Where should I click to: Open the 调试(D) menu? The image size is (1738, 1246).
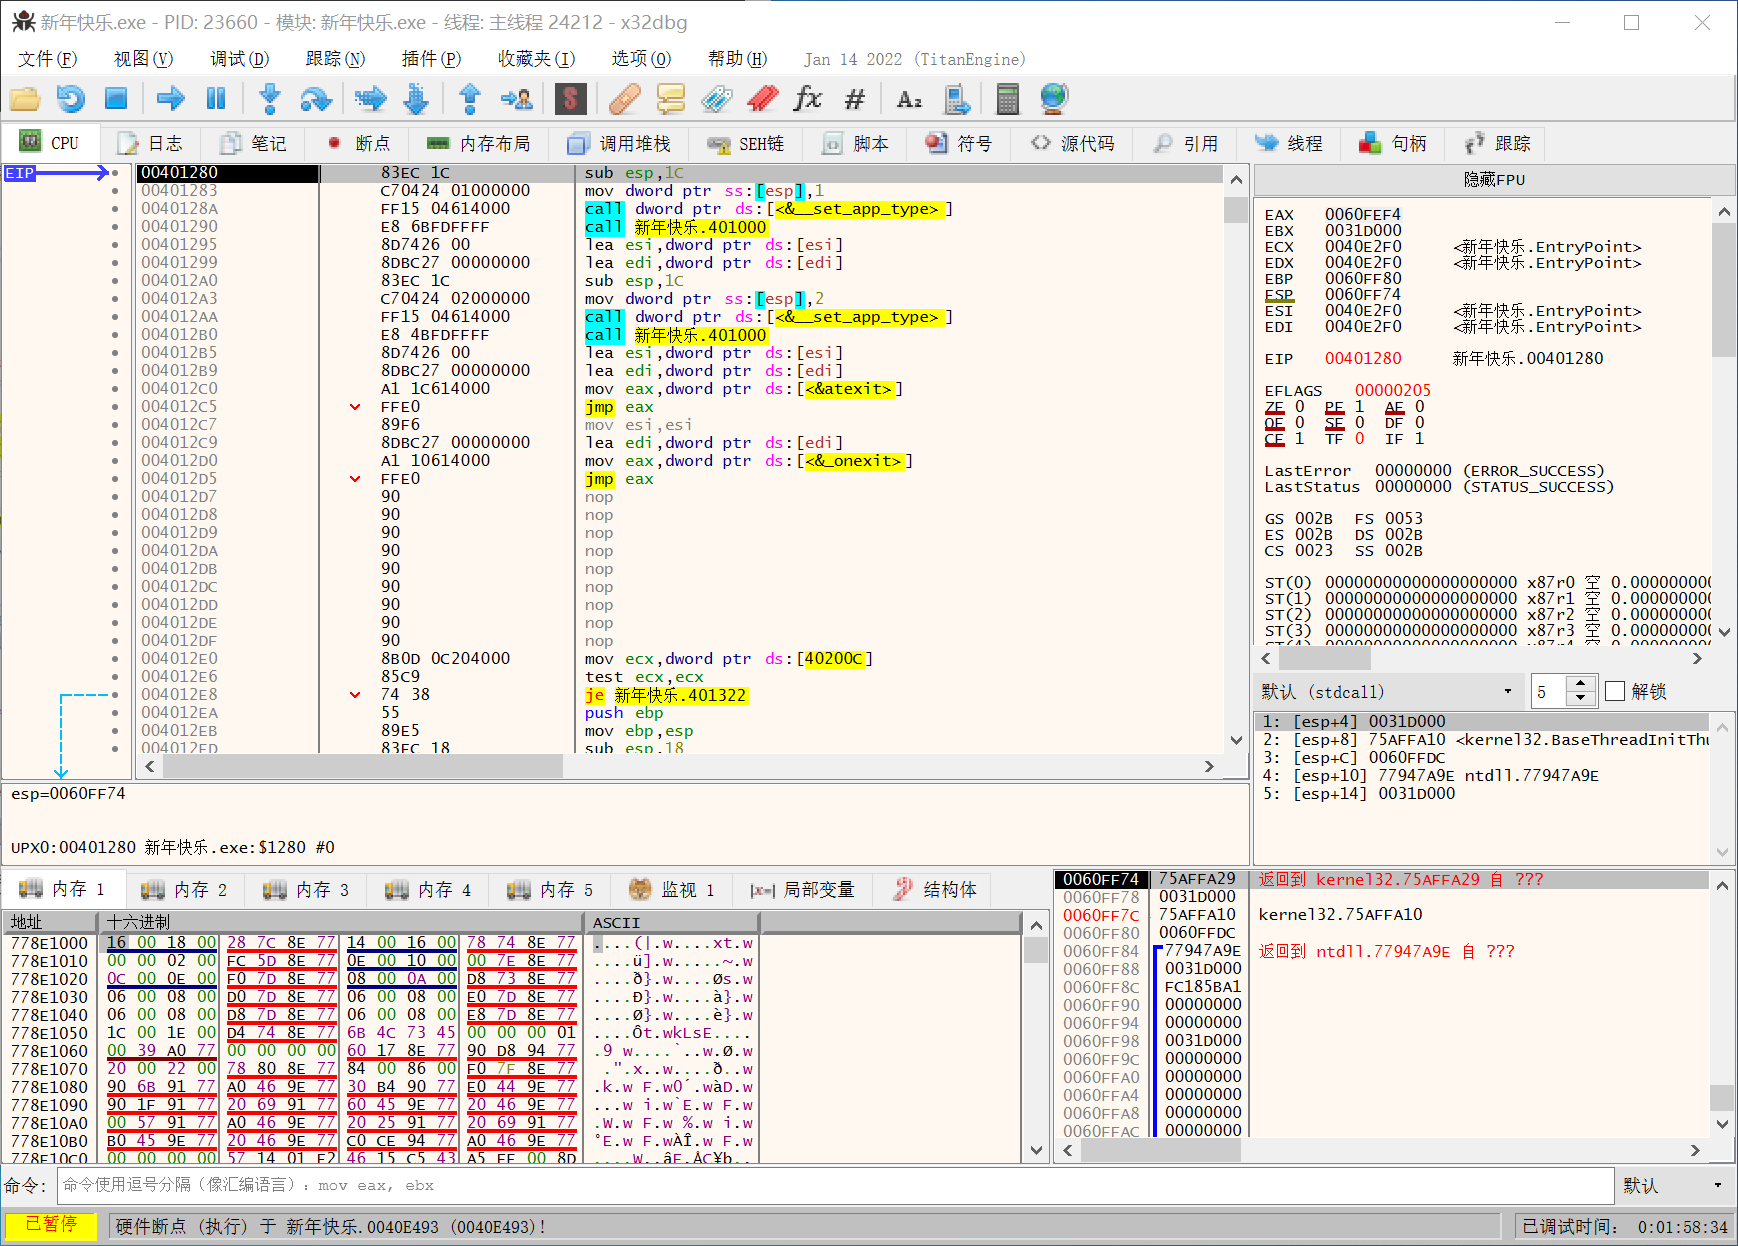(239, 59)
